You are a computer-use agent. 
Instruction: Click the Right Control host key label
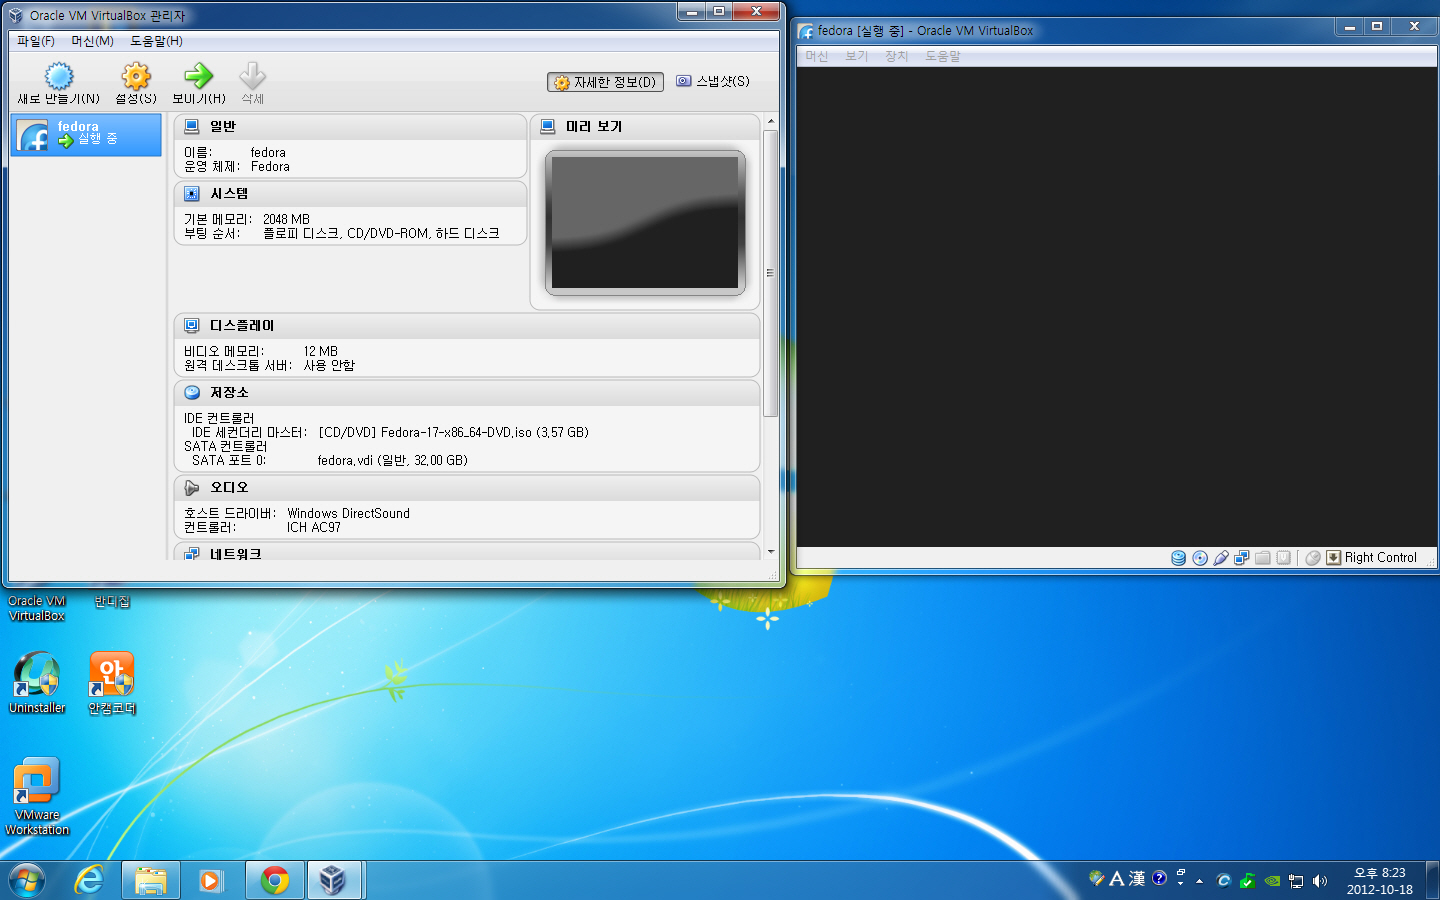click(1380, 558)
